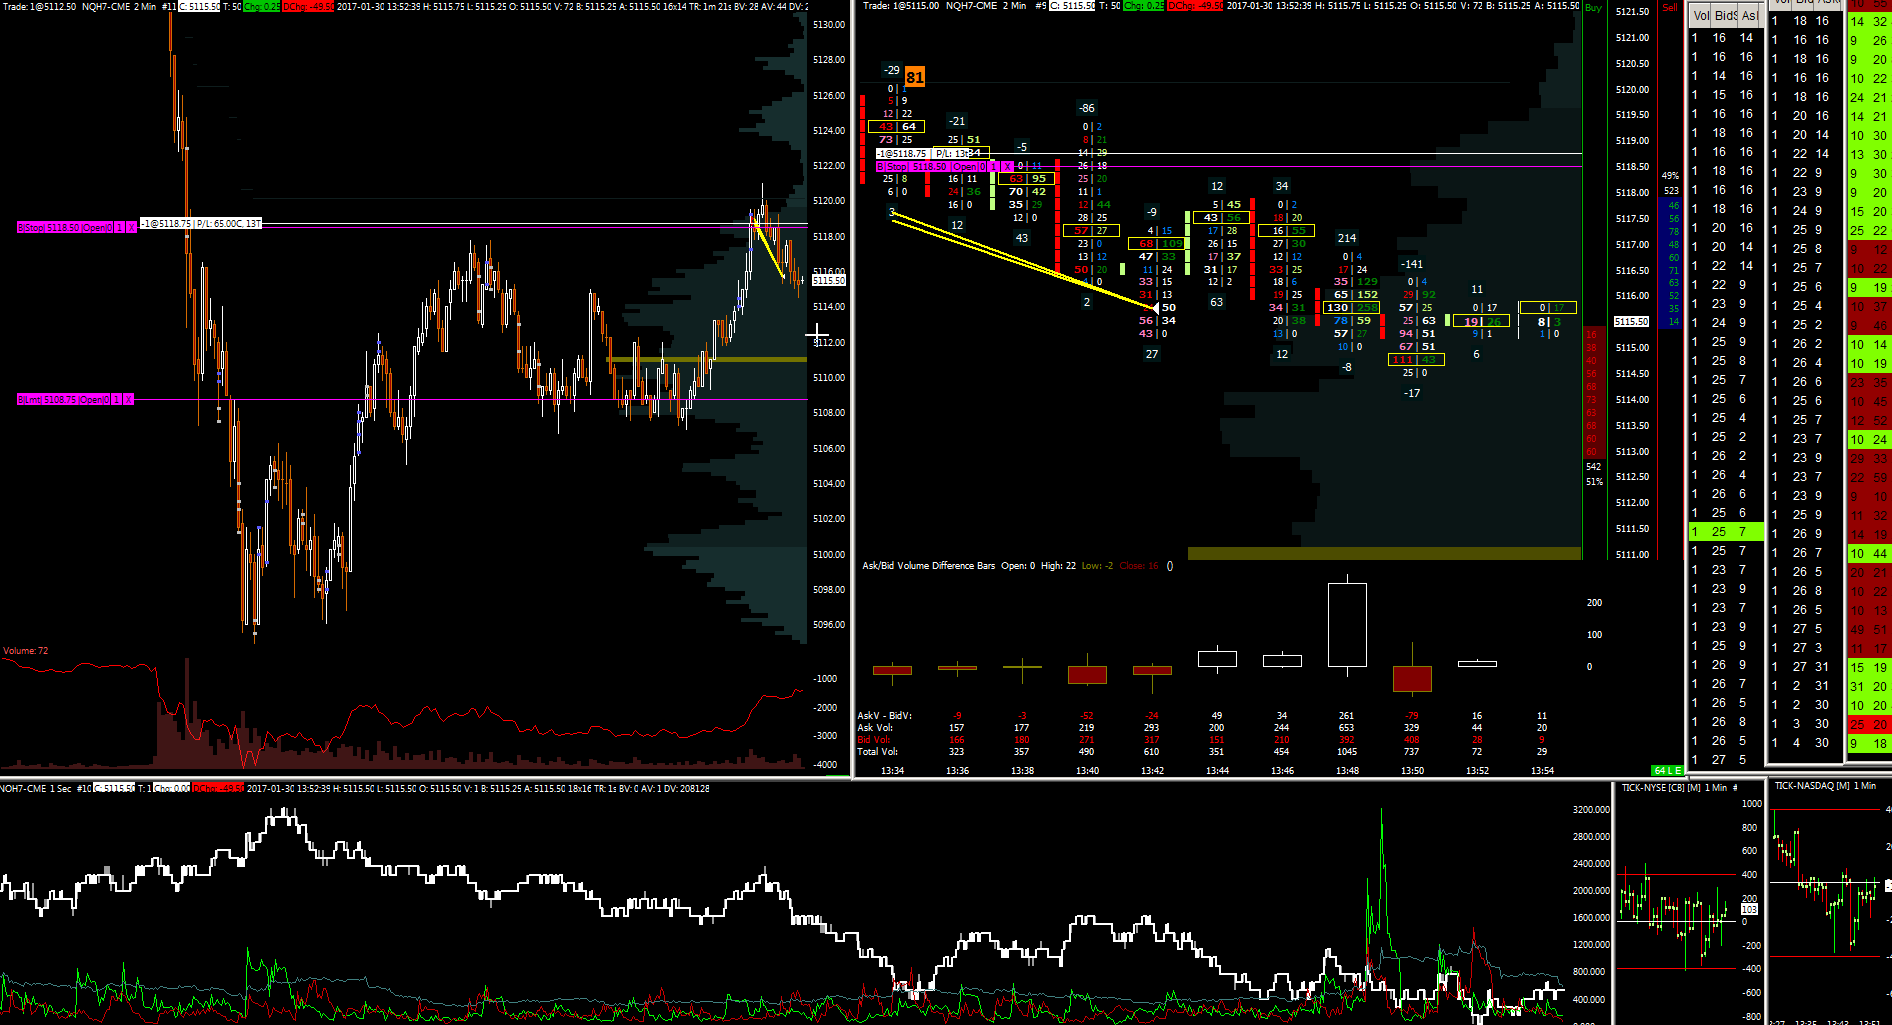Click the AskV - BidV row label
Screen dimensions: 1892x1025
click(x=885, y=716)
